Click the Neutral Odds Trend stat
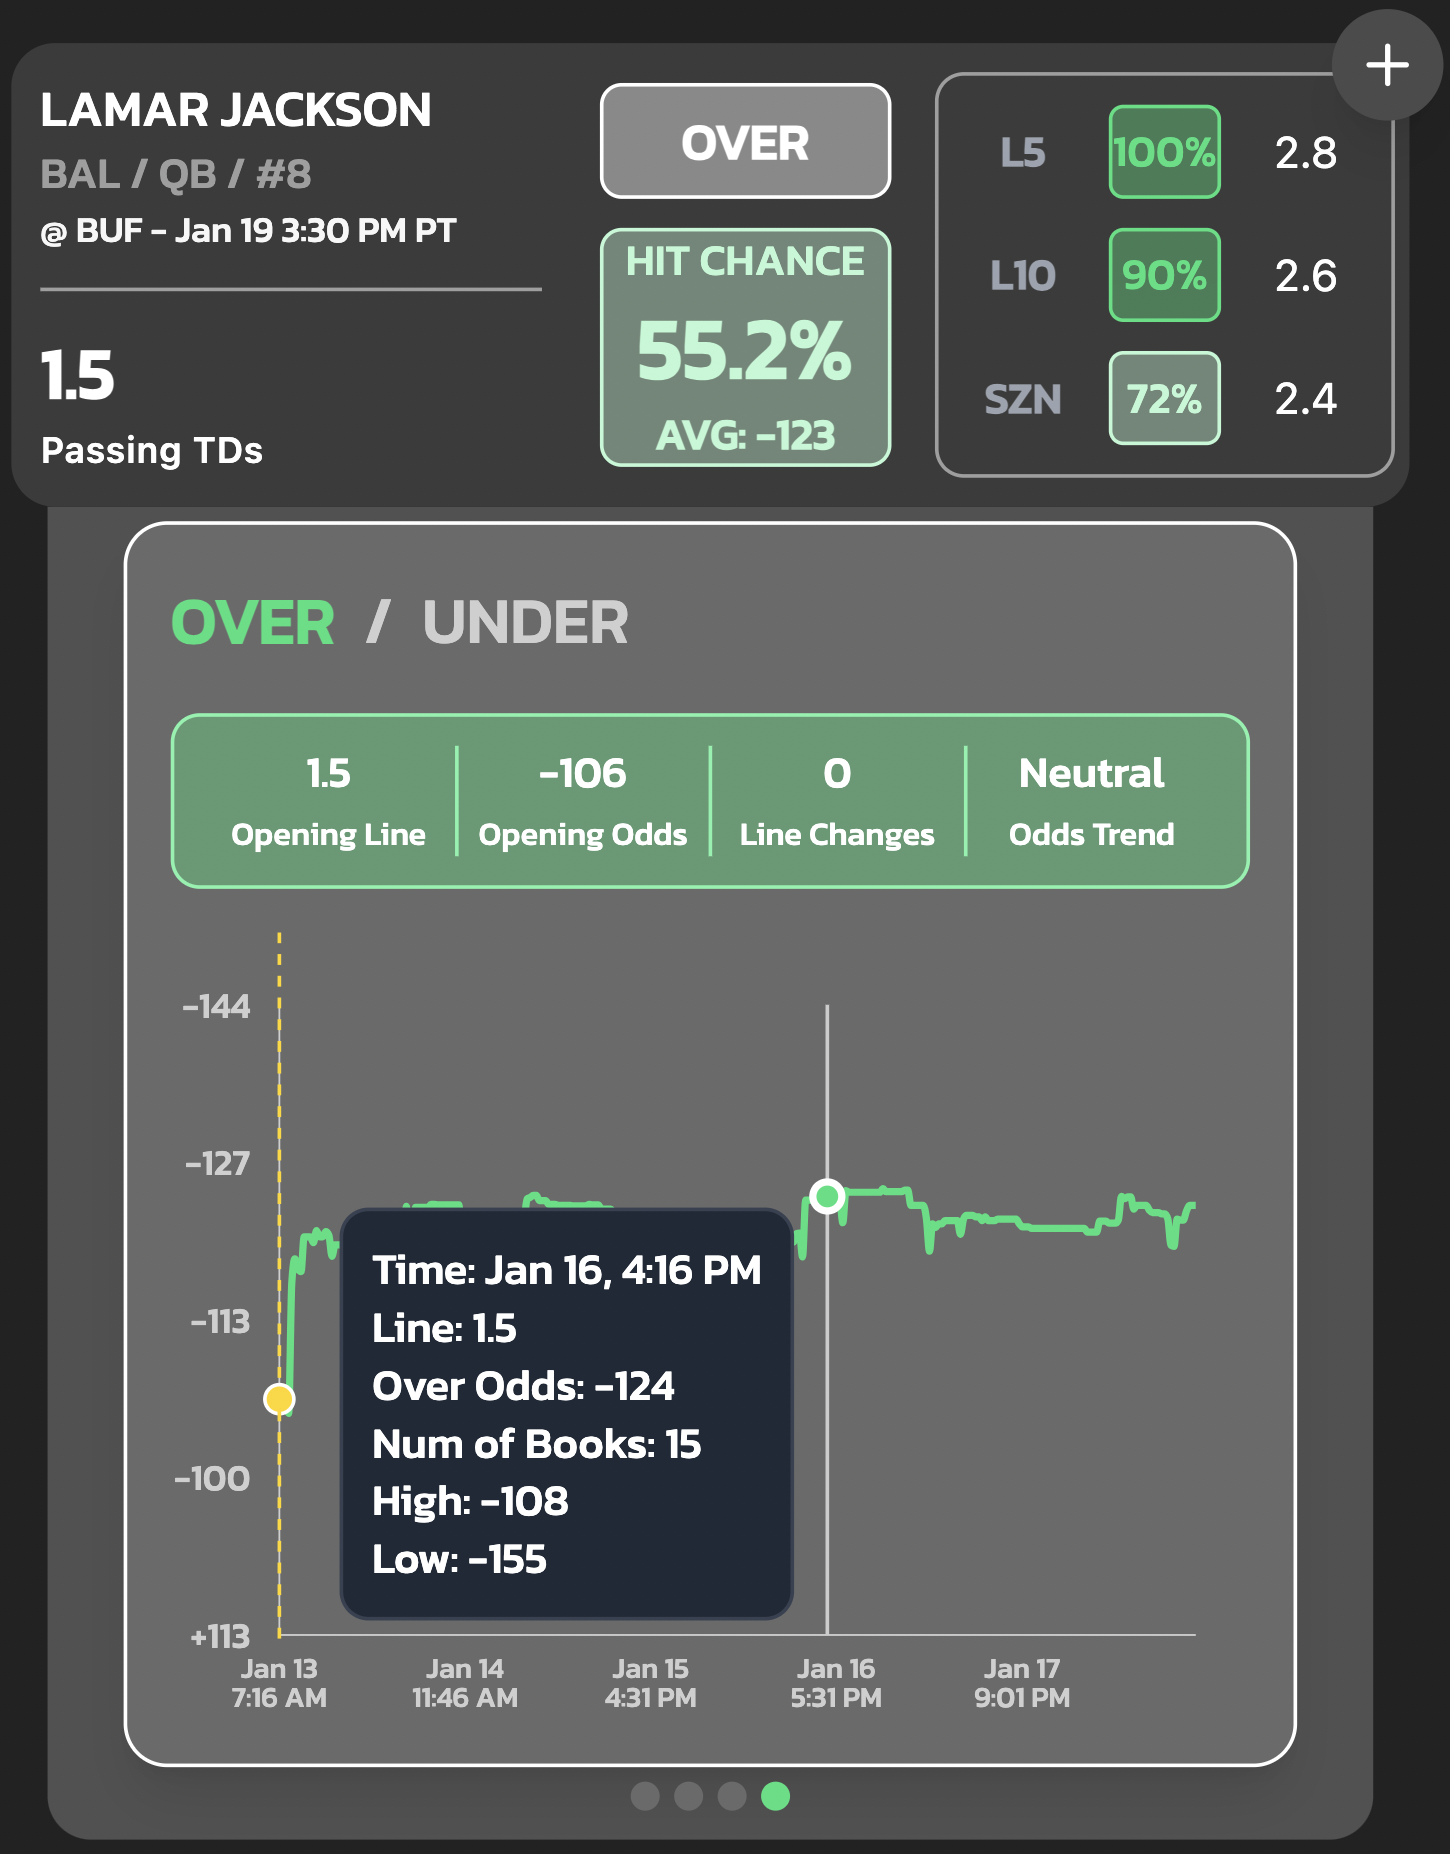1450x1854 pixels. (x=1091, y=801)
